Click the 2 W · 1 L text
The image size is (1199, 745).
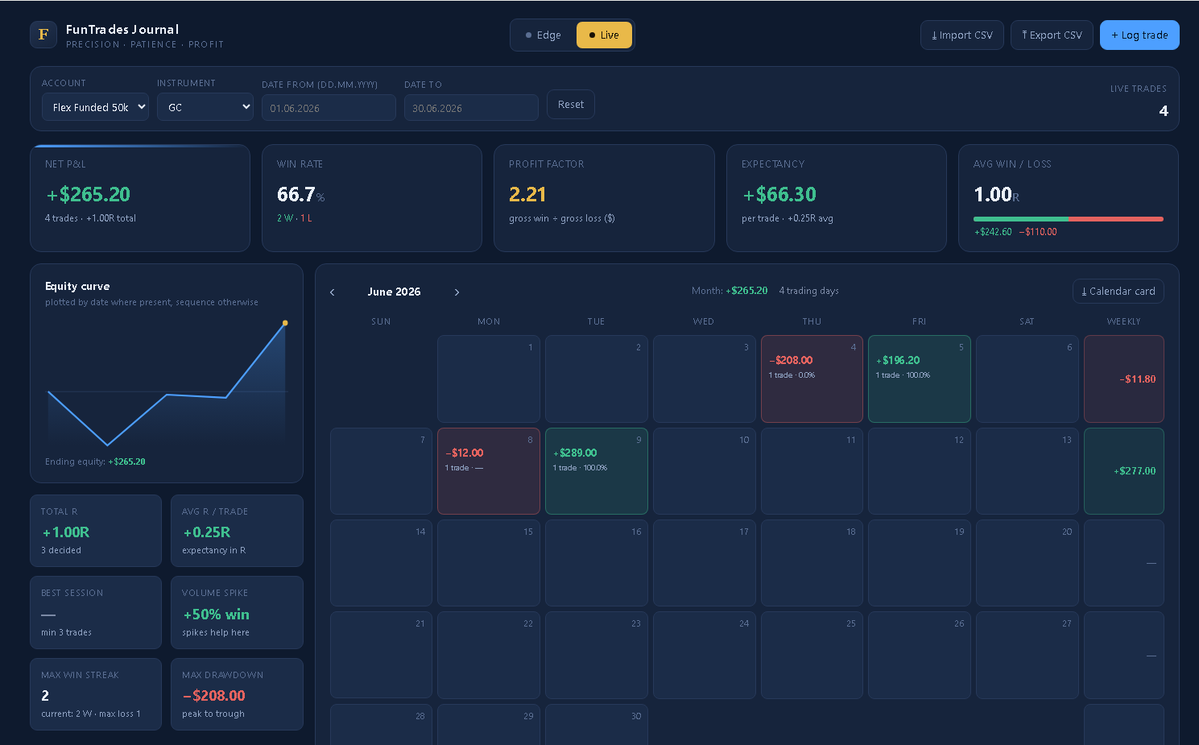(x=294, y=218)
